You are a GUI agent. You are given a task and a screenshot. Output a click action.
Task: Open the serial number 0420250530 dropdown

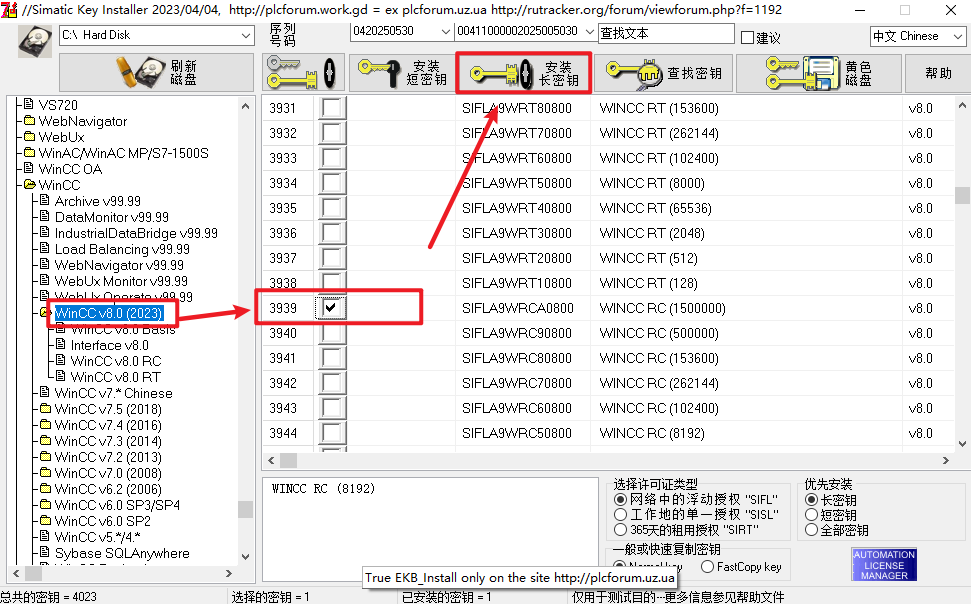(x=445, y=33)
